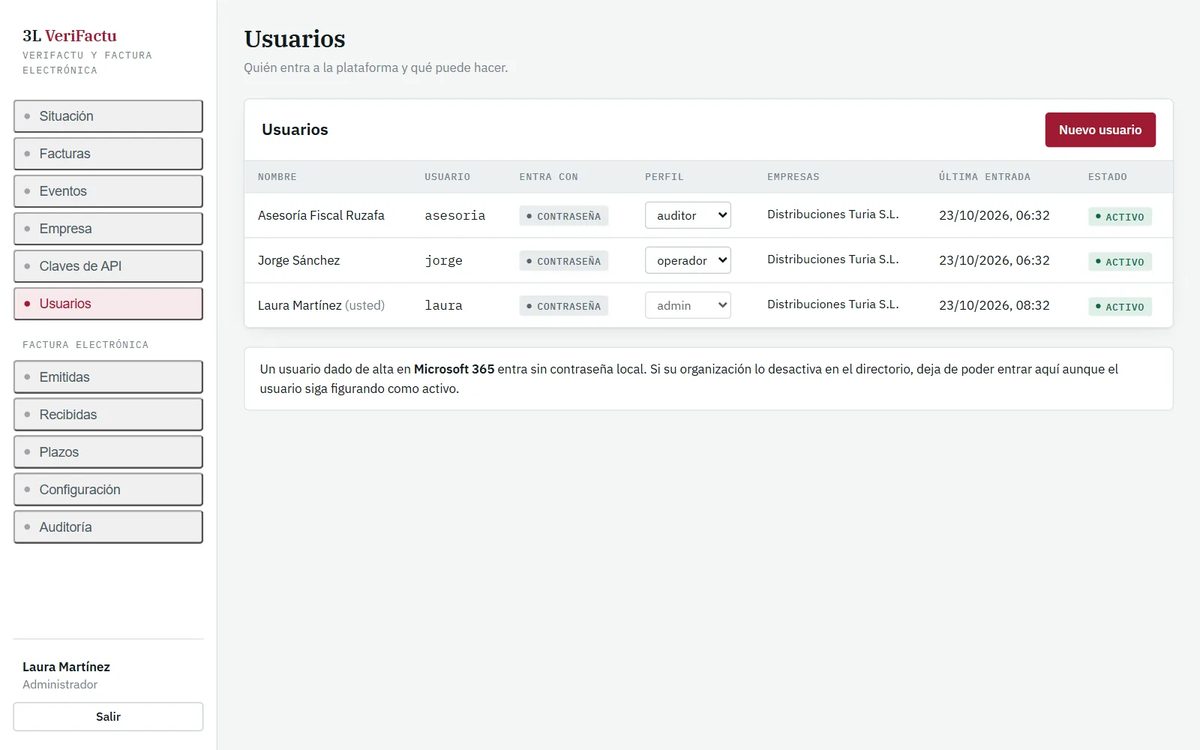Image resolution: width=1200 pixels, height=750 pixels.
Task: Open Emitidas under Factura Electrónica
Action: [x=108, y=377]
